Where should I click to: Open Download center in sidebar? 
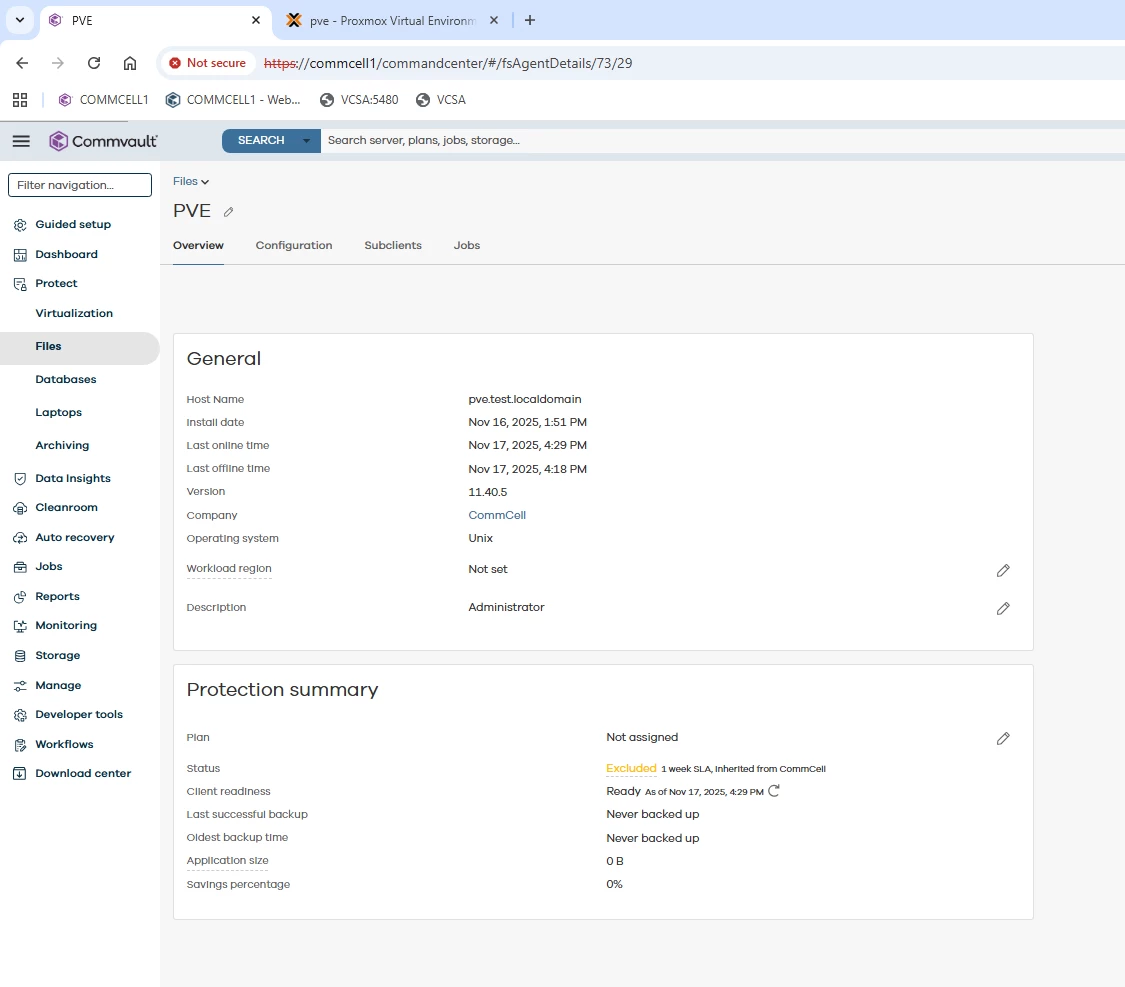point(83,773)
